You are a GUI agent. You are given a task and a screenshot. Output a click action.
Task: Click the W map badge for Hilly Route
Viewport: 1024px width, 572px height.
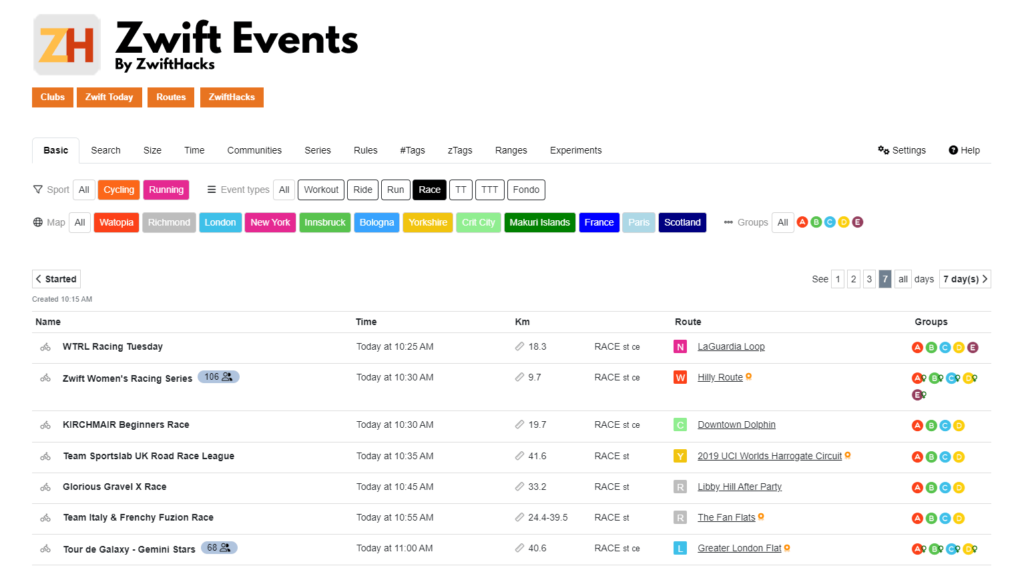tap(680, 377)
